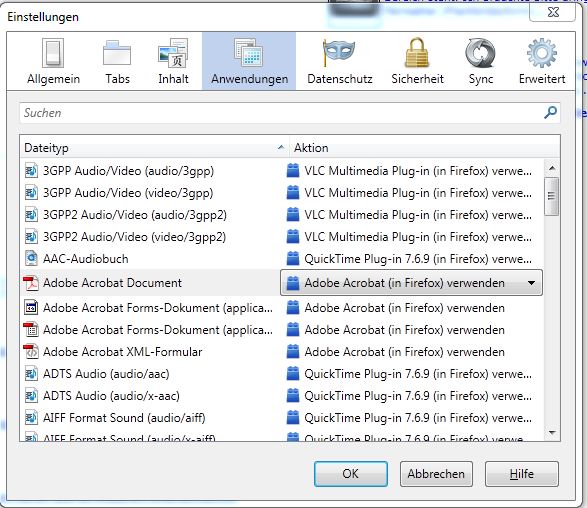Open Adobe Acrobat Document action dropdown
This screenshot has height=508, width=587.
411,283
